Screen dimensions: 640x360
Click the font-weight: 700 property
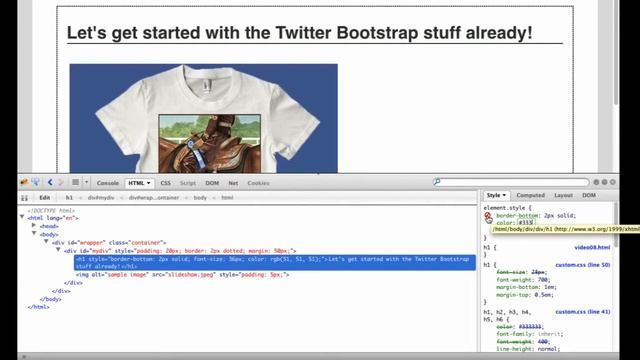point(523,280)
